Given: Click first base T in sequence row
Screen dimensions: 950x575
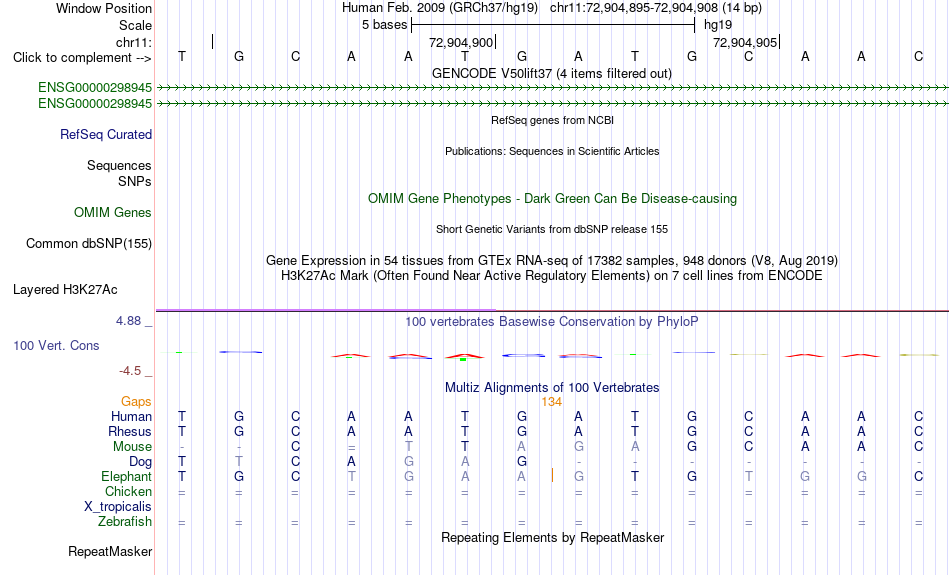Looking at the screenshot, I should click(182, 57).
